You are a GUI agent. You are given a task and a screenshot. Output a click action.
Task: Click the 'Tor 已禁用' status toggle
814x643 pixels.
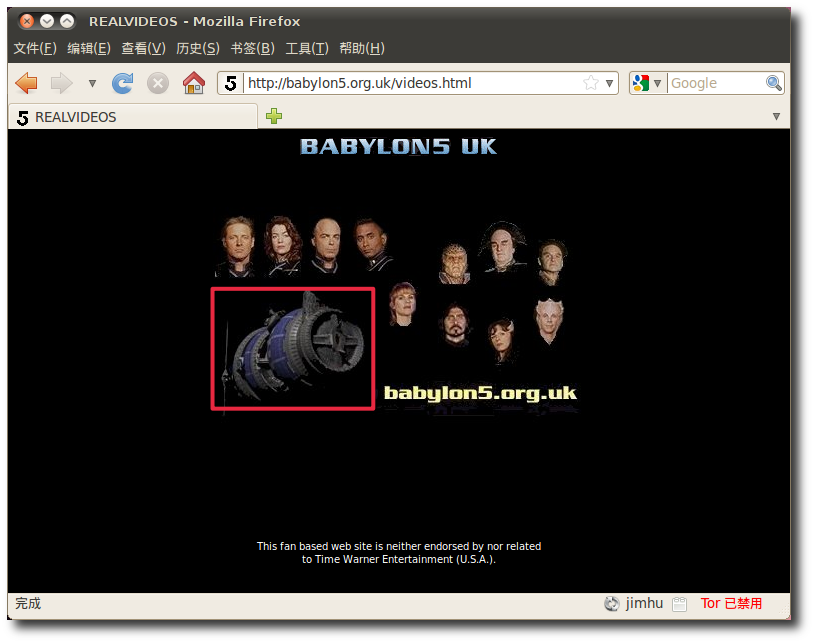click(731, 603)
